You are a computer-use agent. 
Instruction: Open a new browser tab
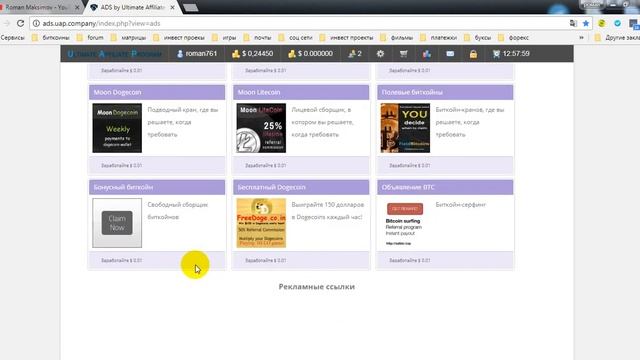(191, 7)
